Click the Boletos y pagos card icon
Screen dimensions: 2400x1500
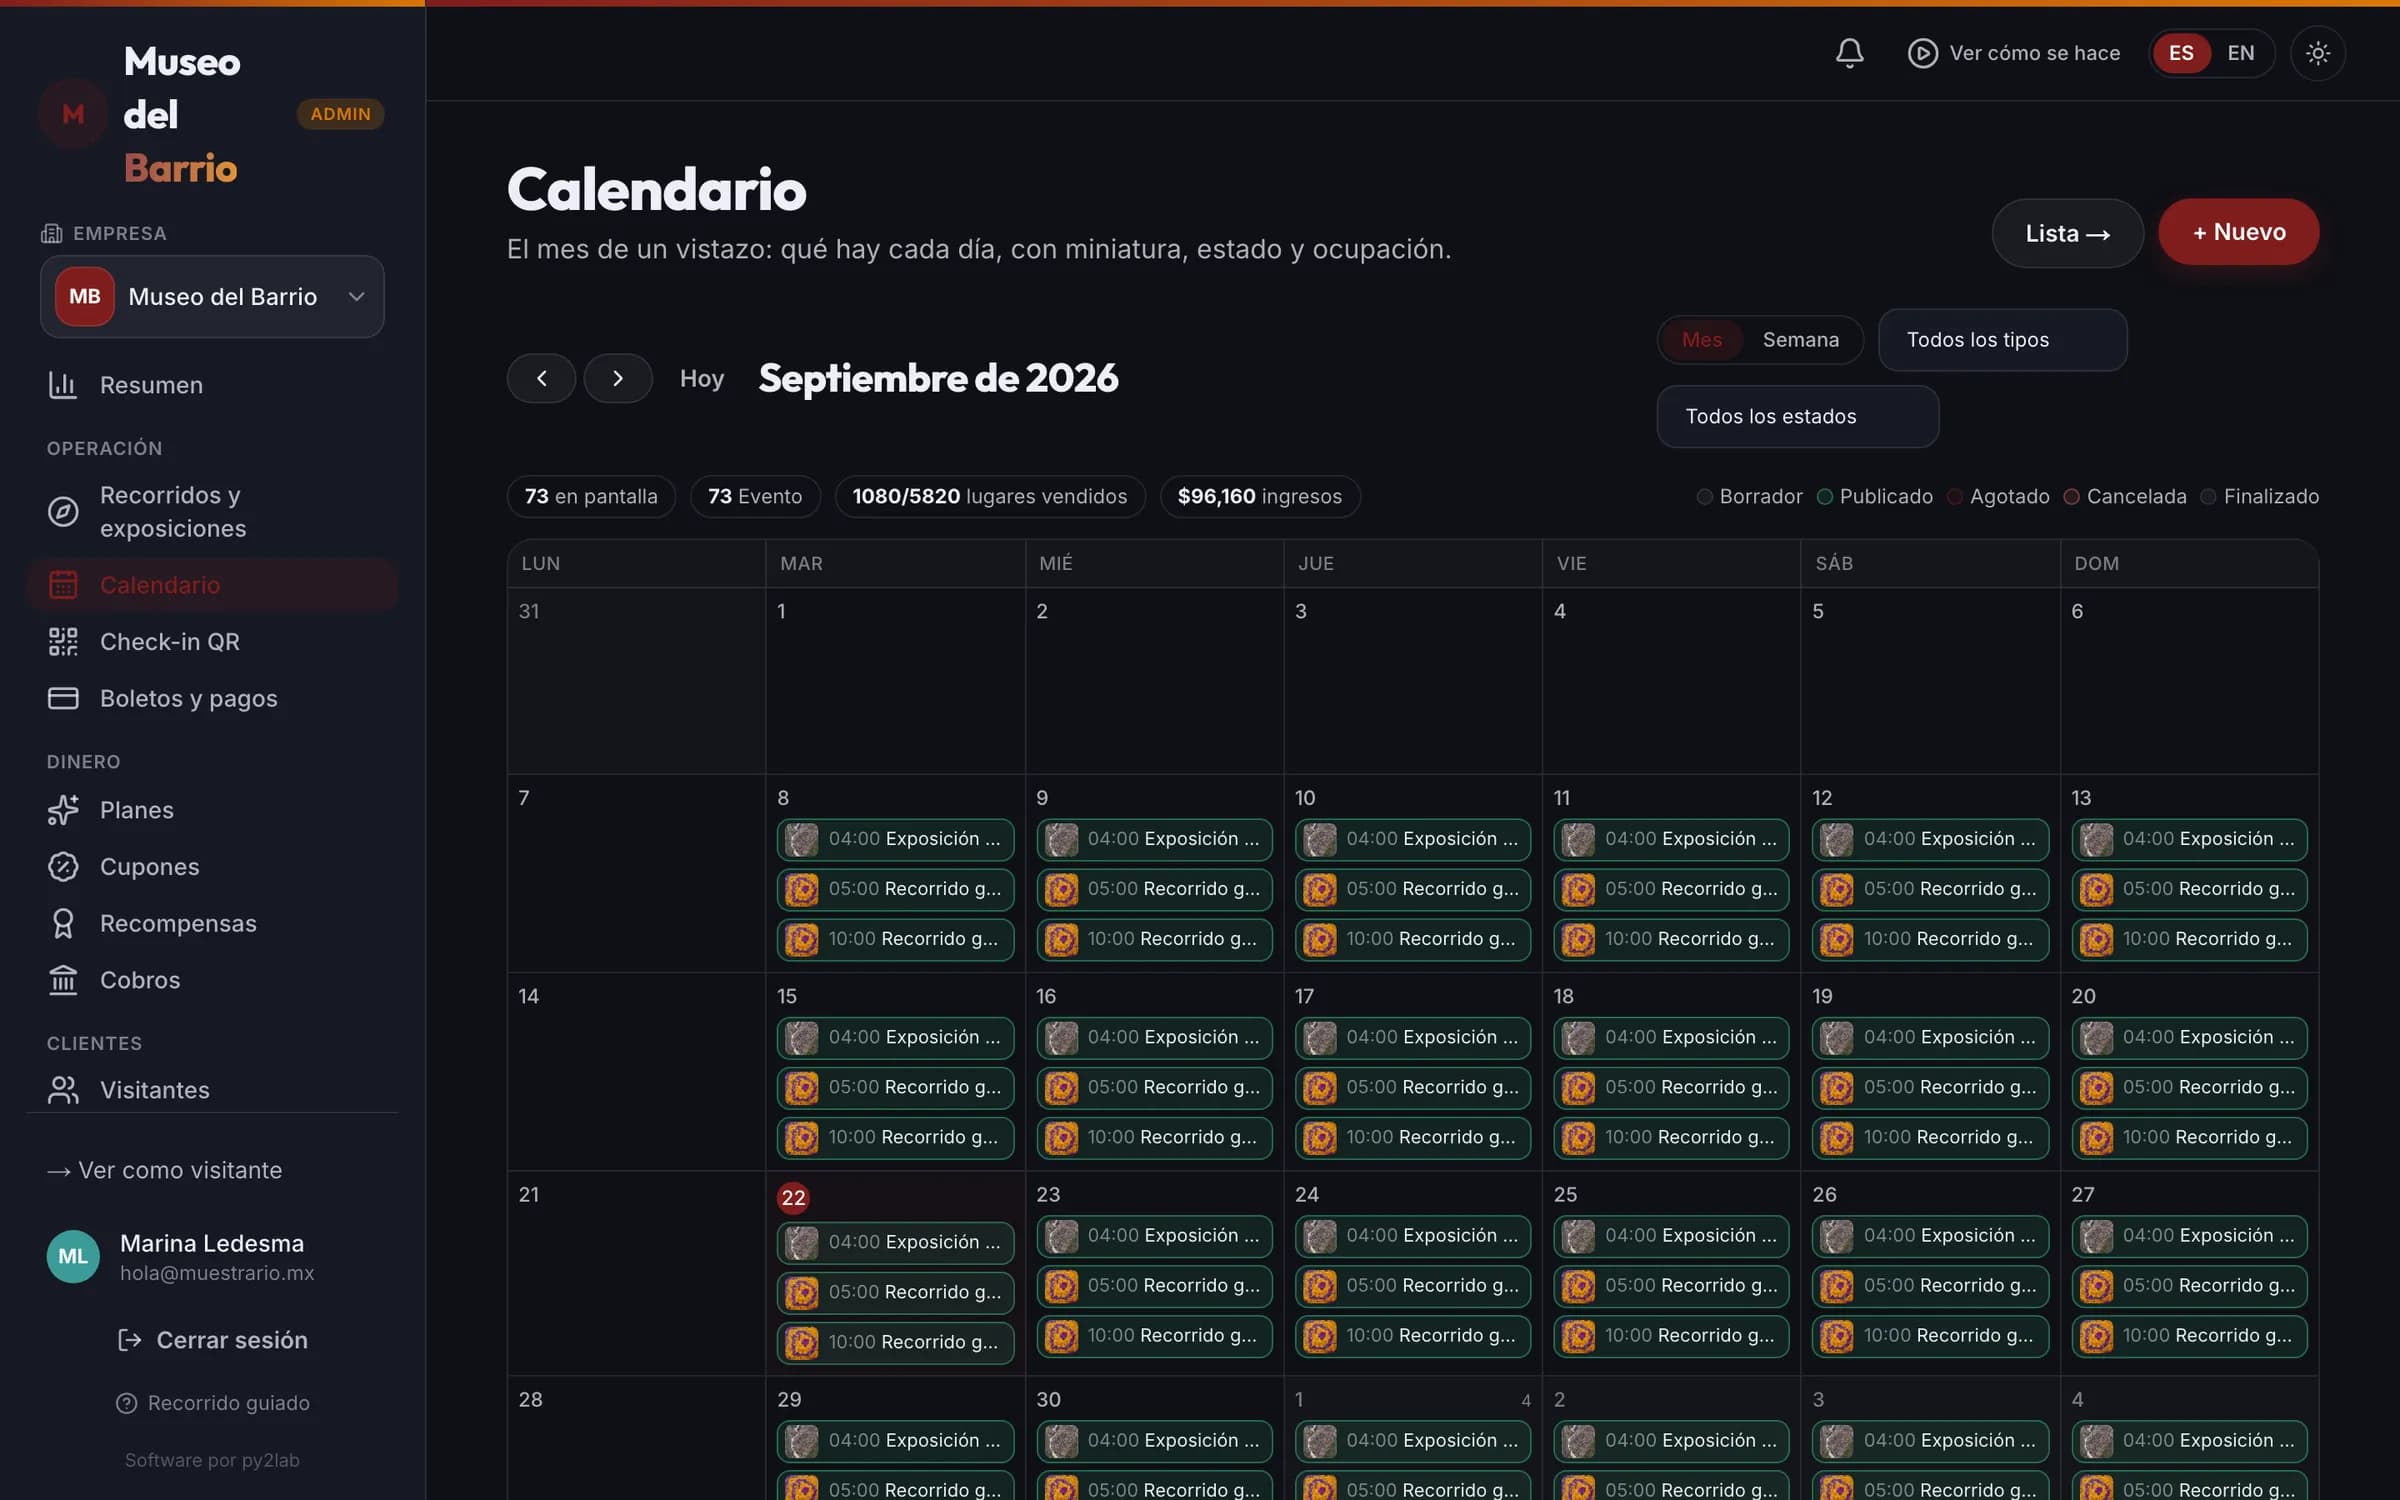pos(63,698)
